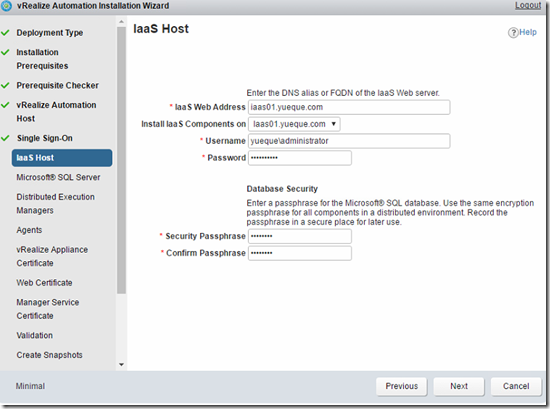550x409 pixels.
Task: Click the Single Sign-On green checkmark icon
Action: point(5,138)
